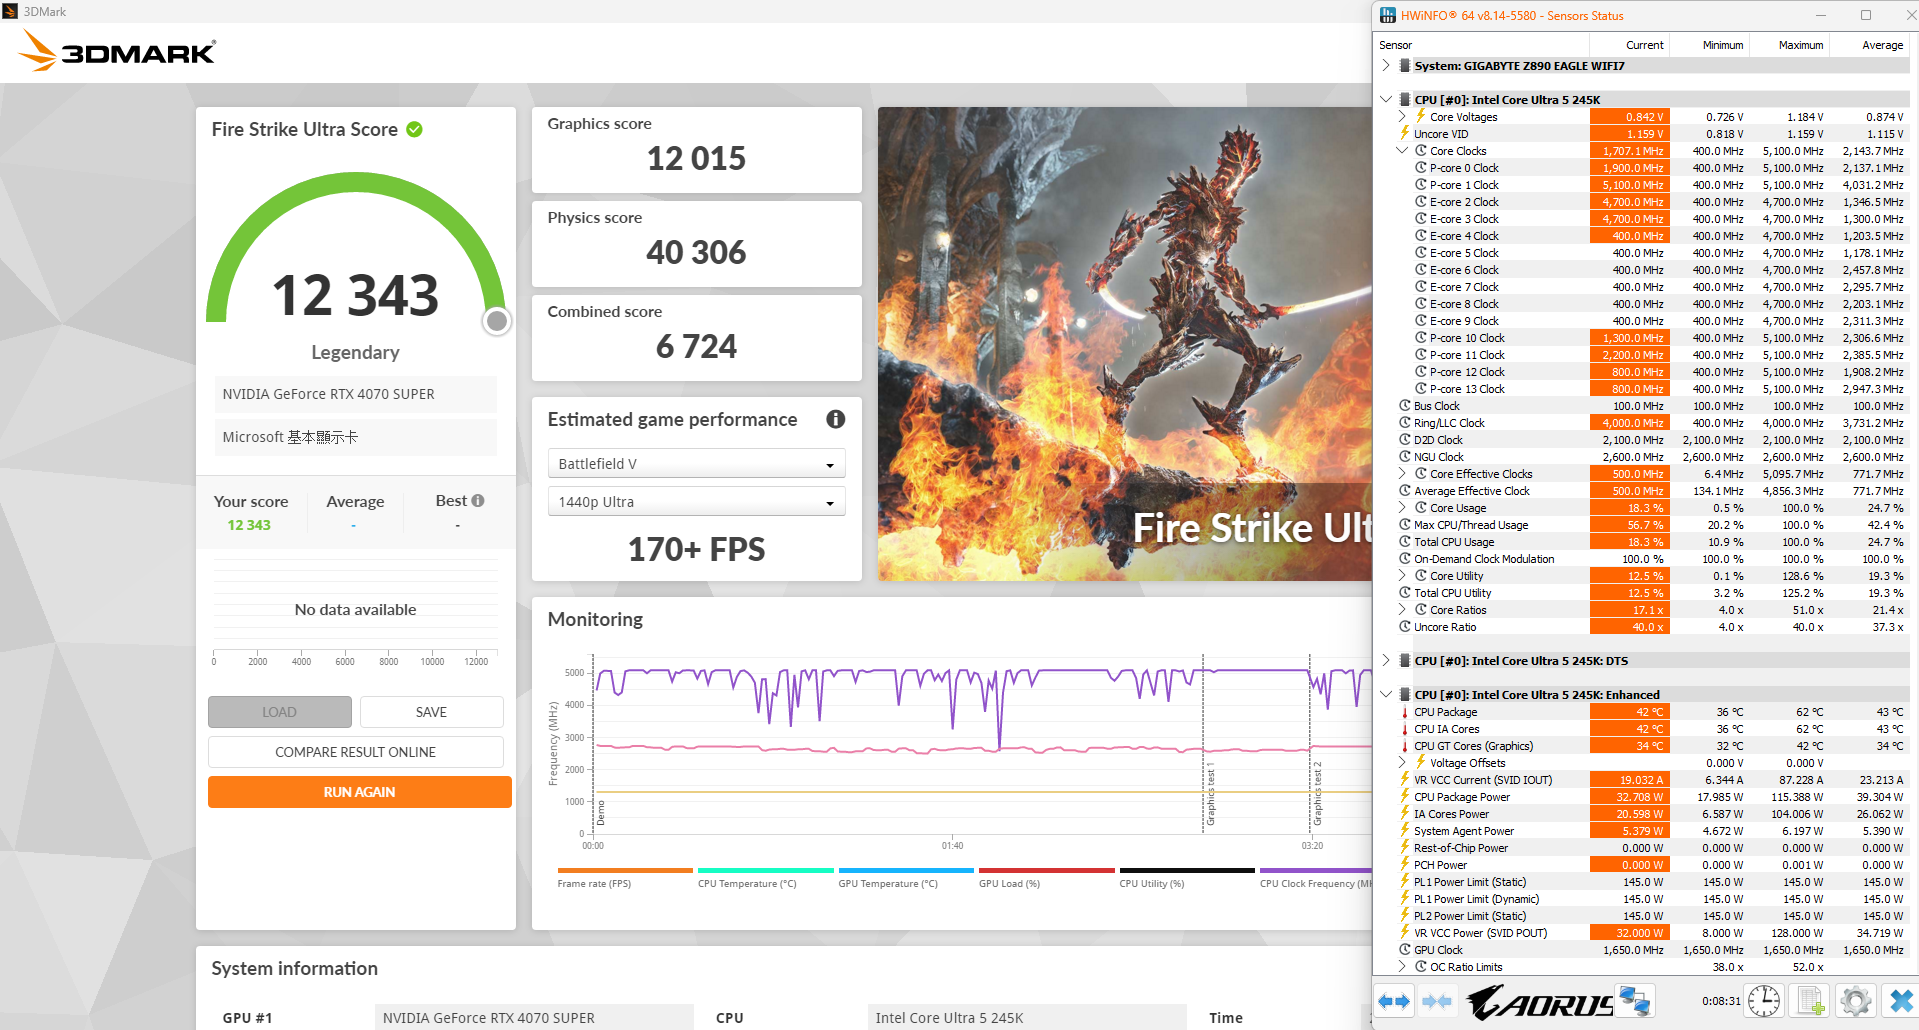
Task: Click the HWiNFO app icon in its title bar
Action: point(1388,15)
